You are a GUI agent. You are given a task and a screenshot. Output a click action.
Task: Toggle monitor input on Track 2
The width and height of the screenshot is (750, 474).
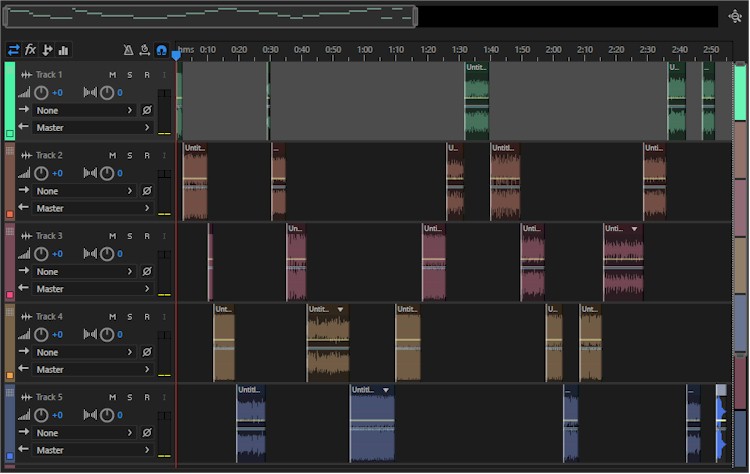click(x=164, y=155)
